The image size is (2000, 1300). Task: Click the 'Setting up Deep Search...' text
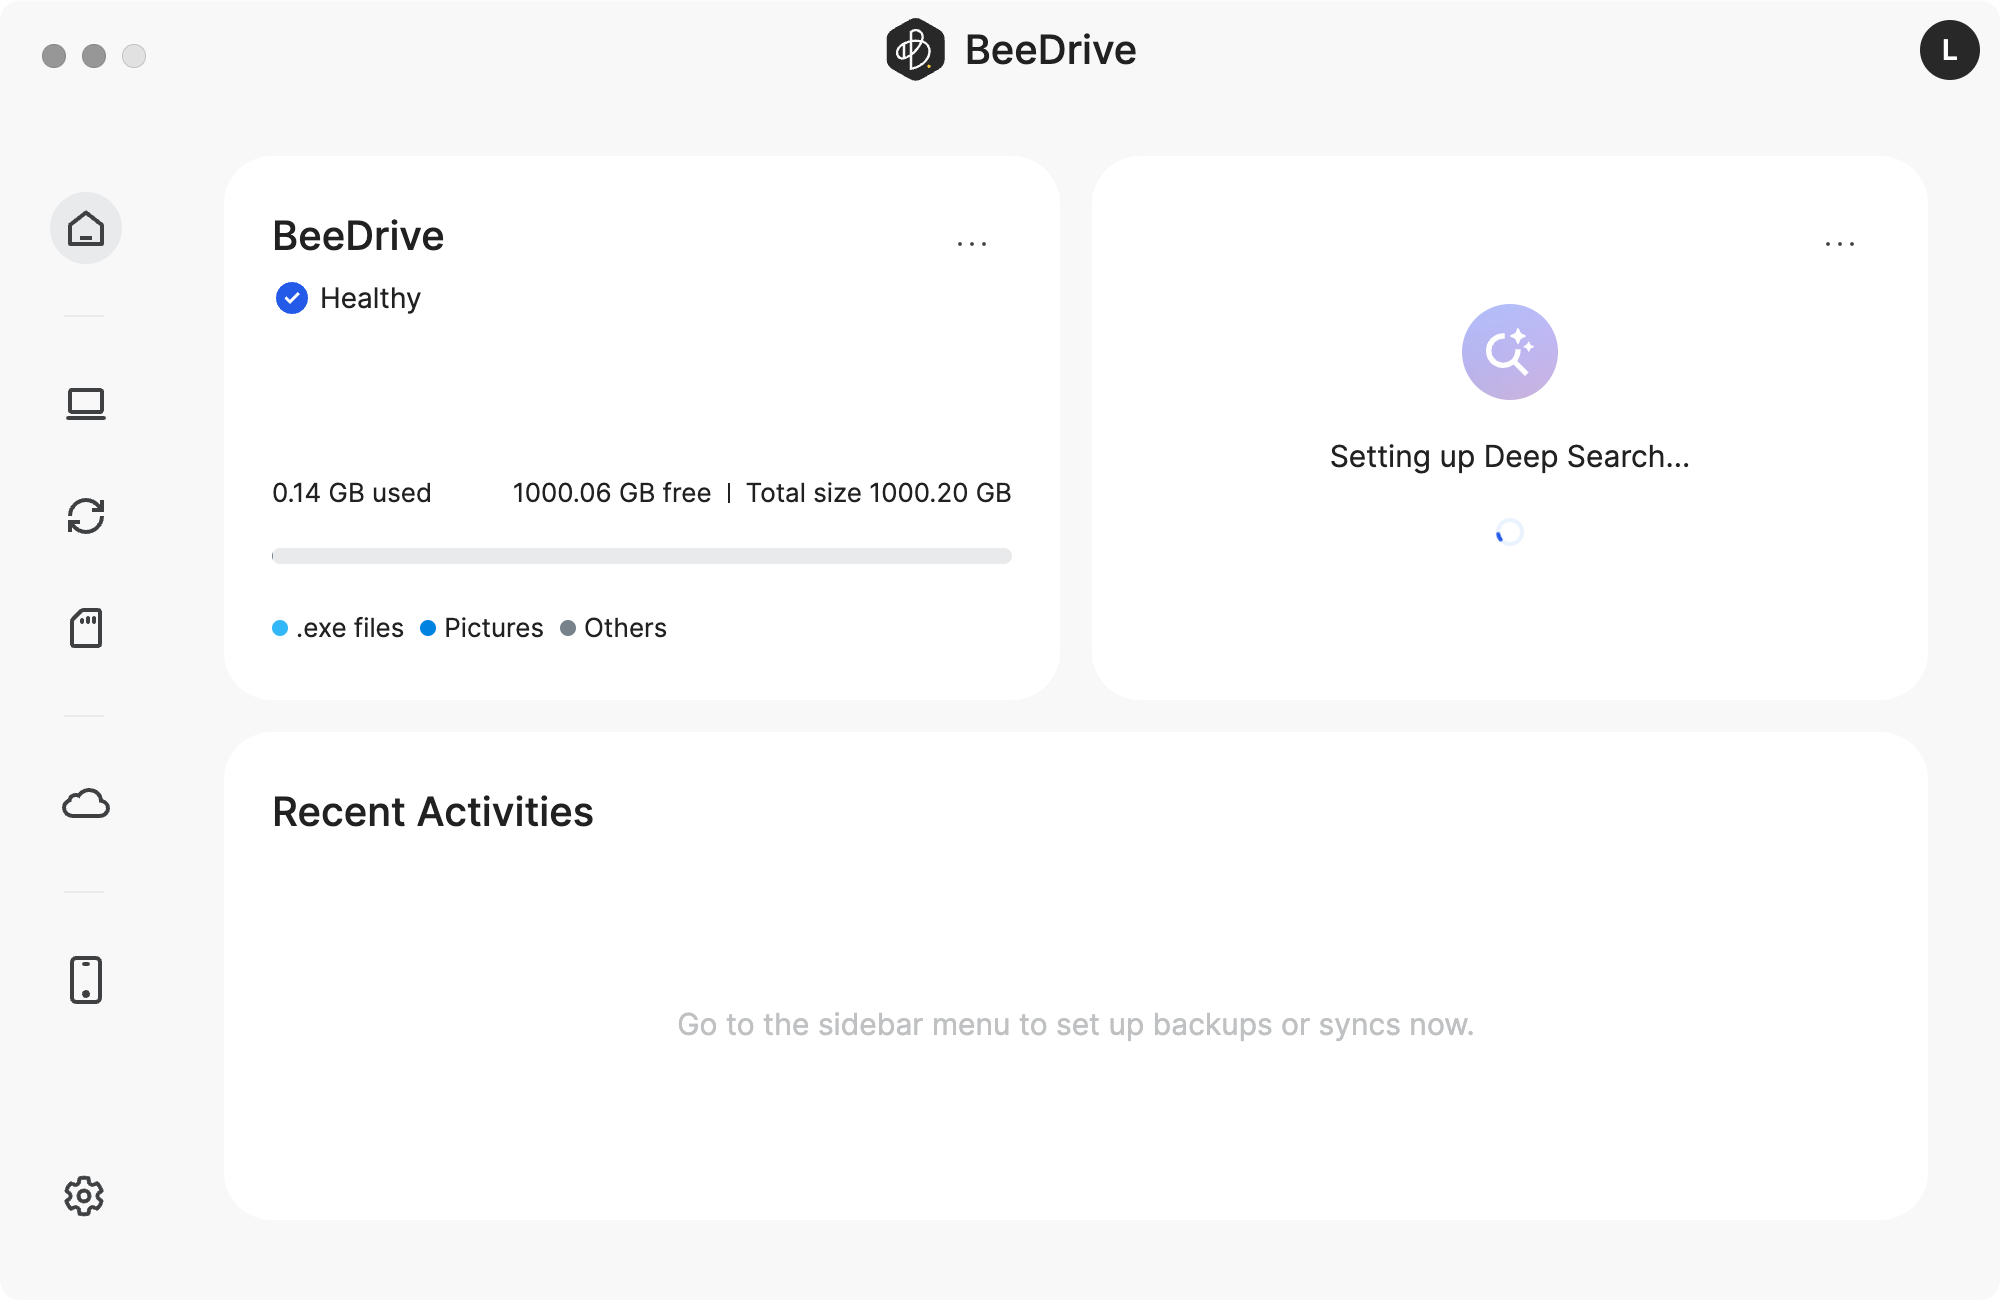[1509, 457]
